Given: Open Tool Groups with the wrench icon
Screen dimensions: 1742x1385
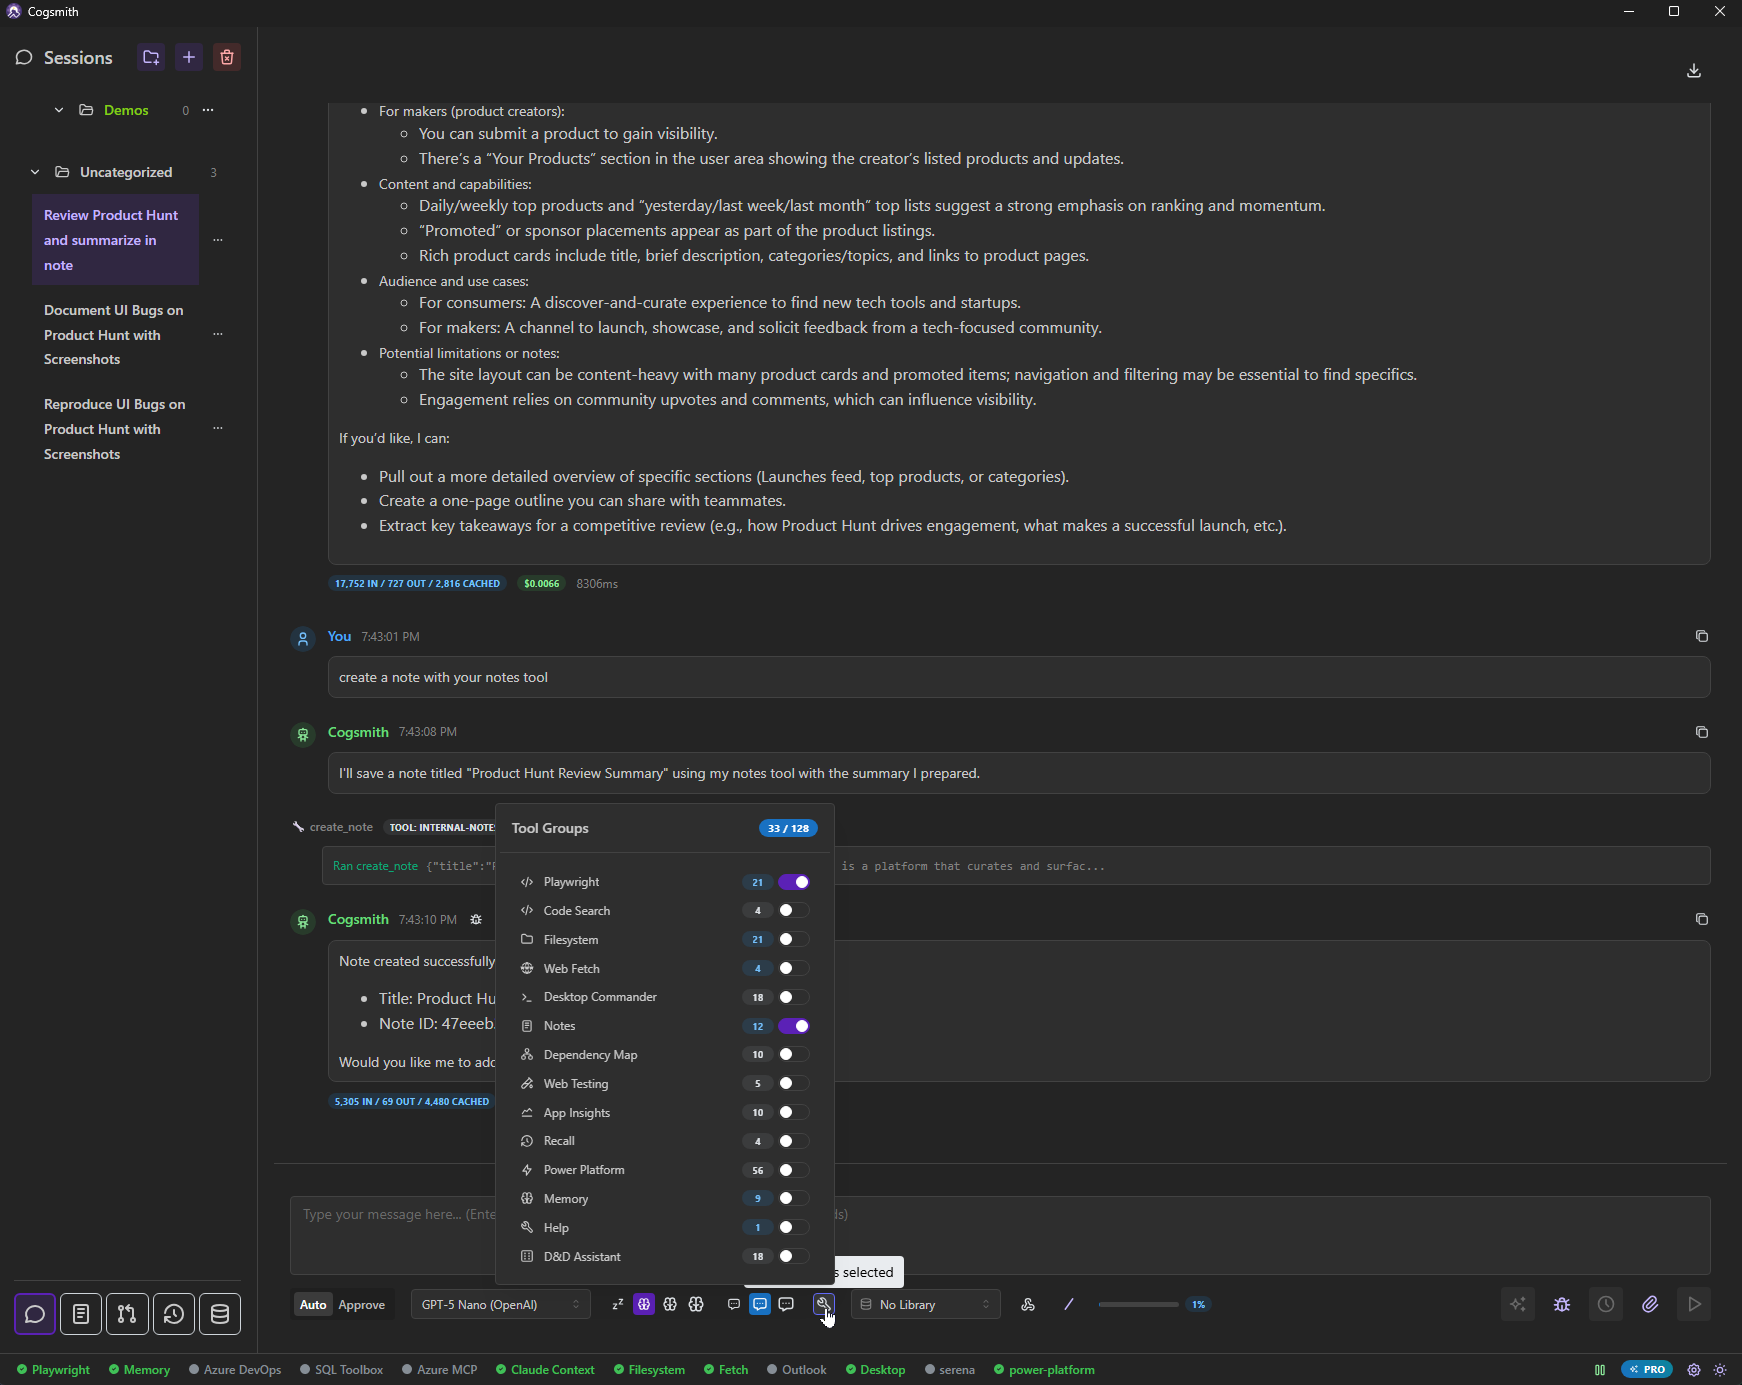Looking at the screenshot, I should pyautogui.click(x=823, y=1304).
